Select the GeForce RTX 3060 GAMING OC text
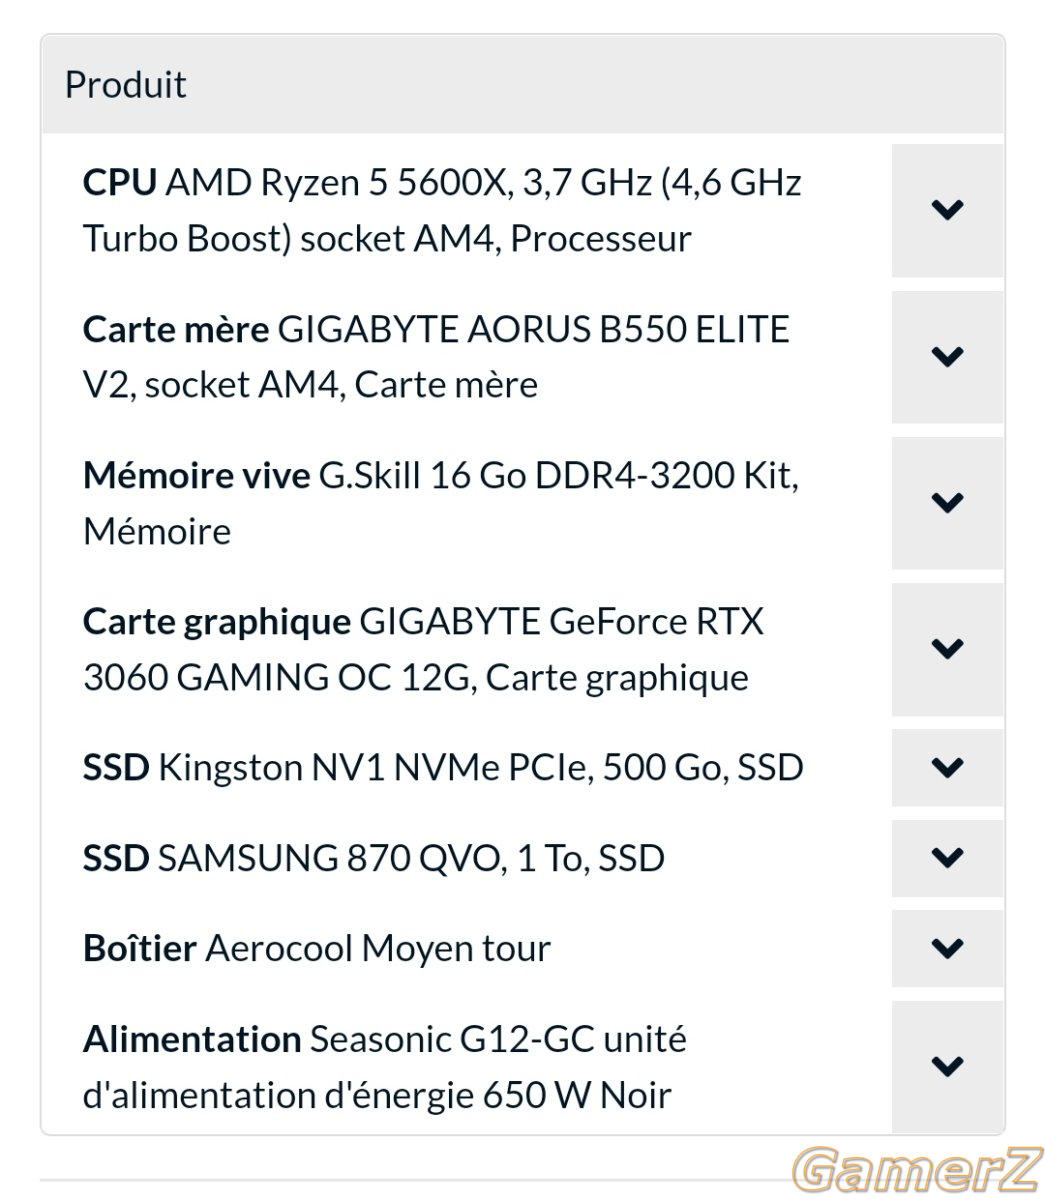The height and width of the screenshot is (1200, 1045). (x=423, y=649)
